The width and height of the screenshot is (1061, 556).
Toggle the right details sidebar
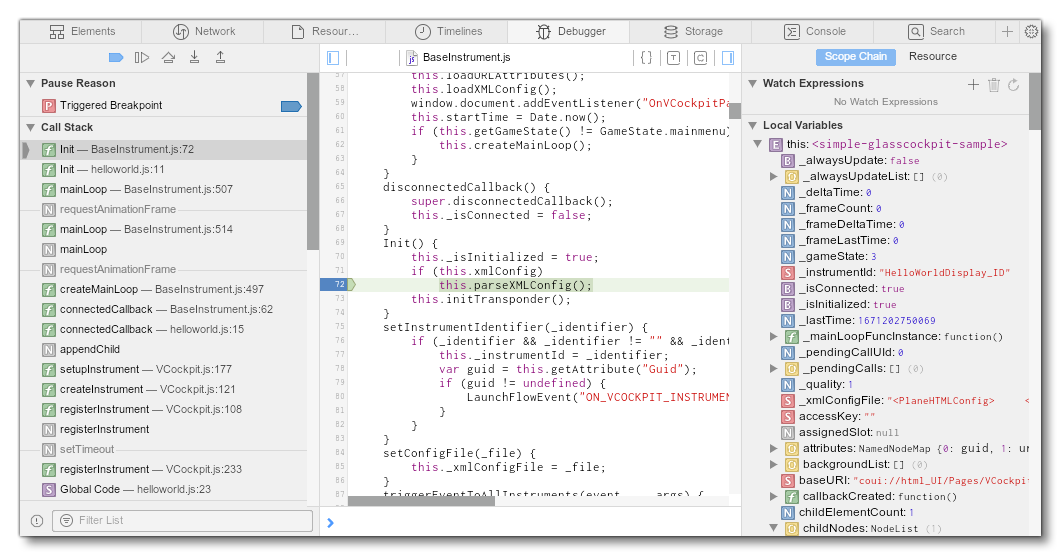(x=727, y=57)
